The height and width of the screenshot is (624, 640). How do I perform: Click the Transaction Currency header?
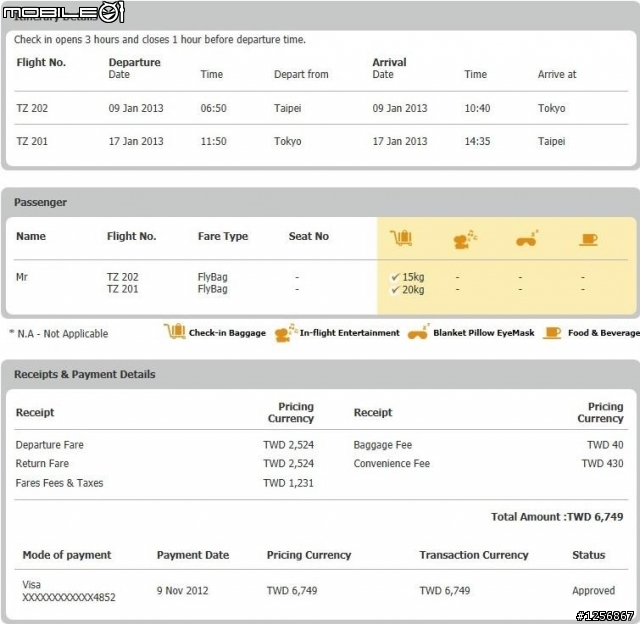(x=473, y=555)
